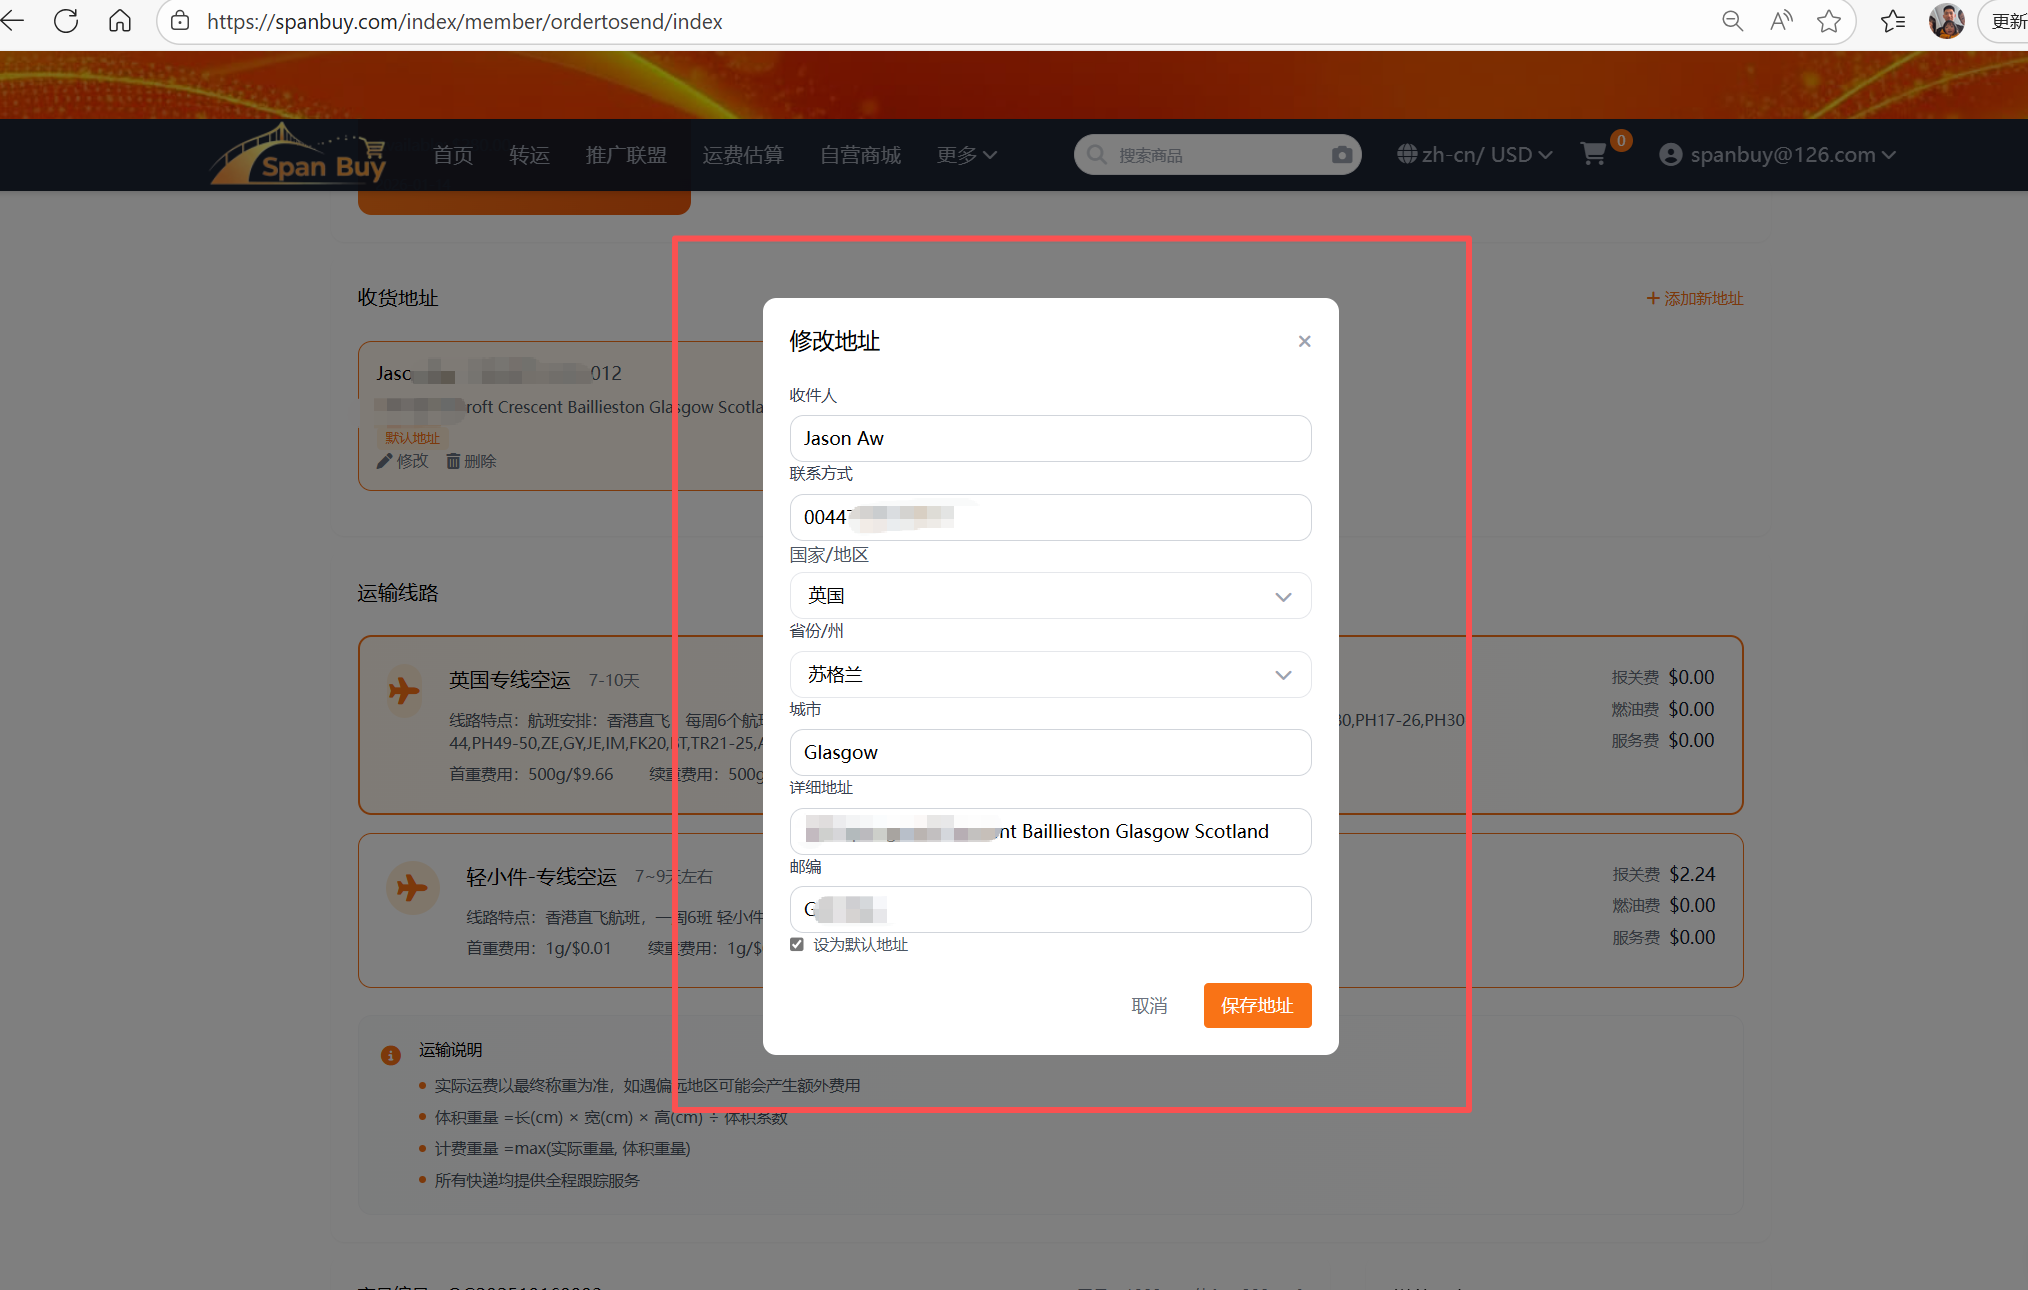Click the browser zoom magnifier icon
This screenshot has height=1290, width=2028.
[x=1733, y=21]
